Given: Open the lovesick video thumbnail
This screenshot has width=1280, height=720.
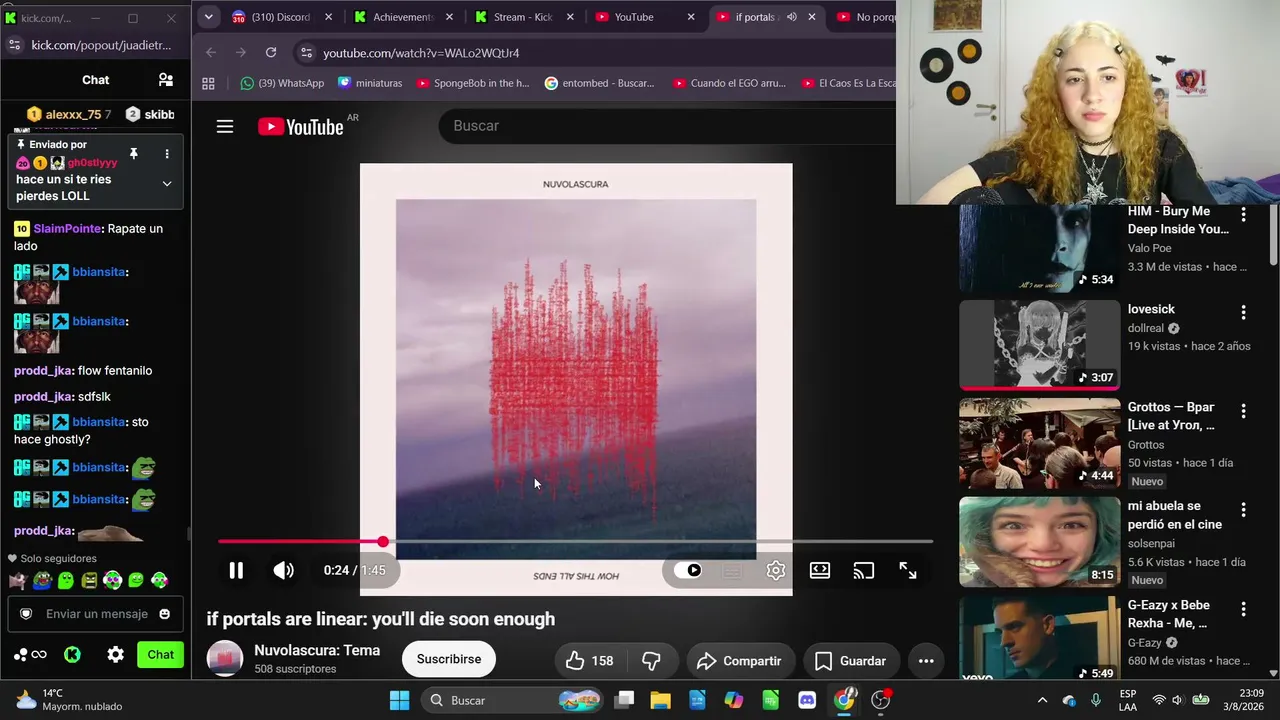Looking at the screenshot, I should click(1040, 345).
